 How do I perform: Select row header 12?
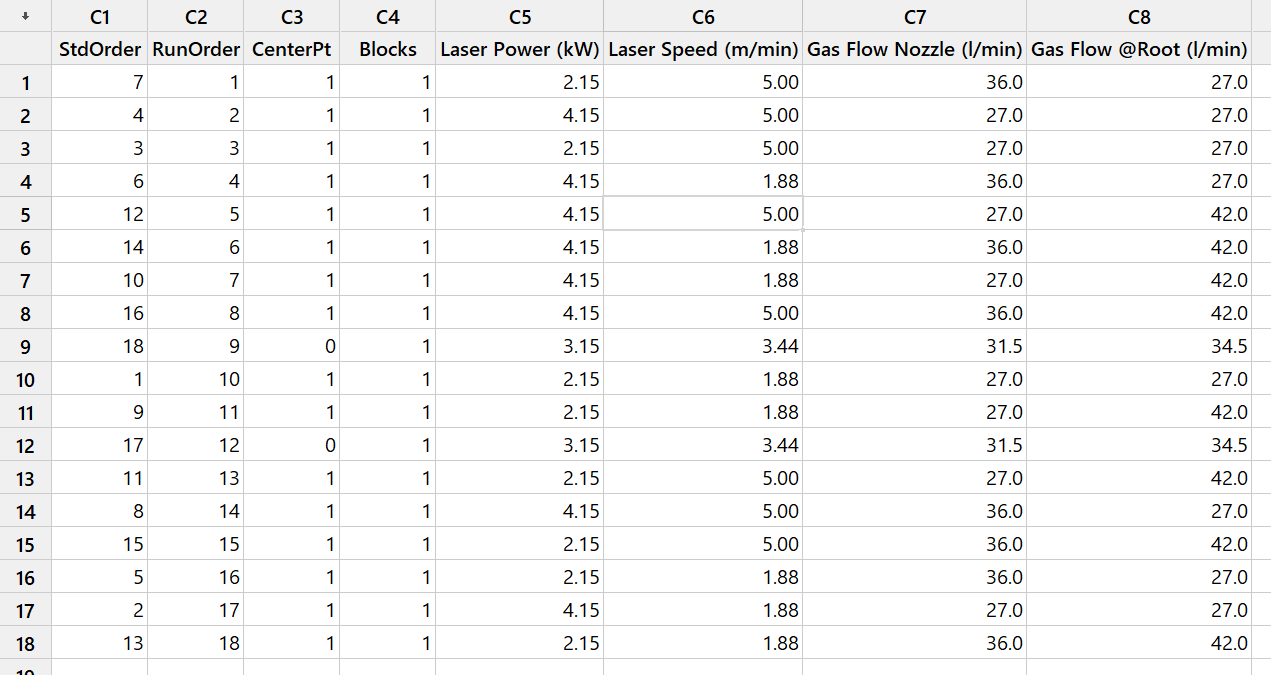[25, 445]
